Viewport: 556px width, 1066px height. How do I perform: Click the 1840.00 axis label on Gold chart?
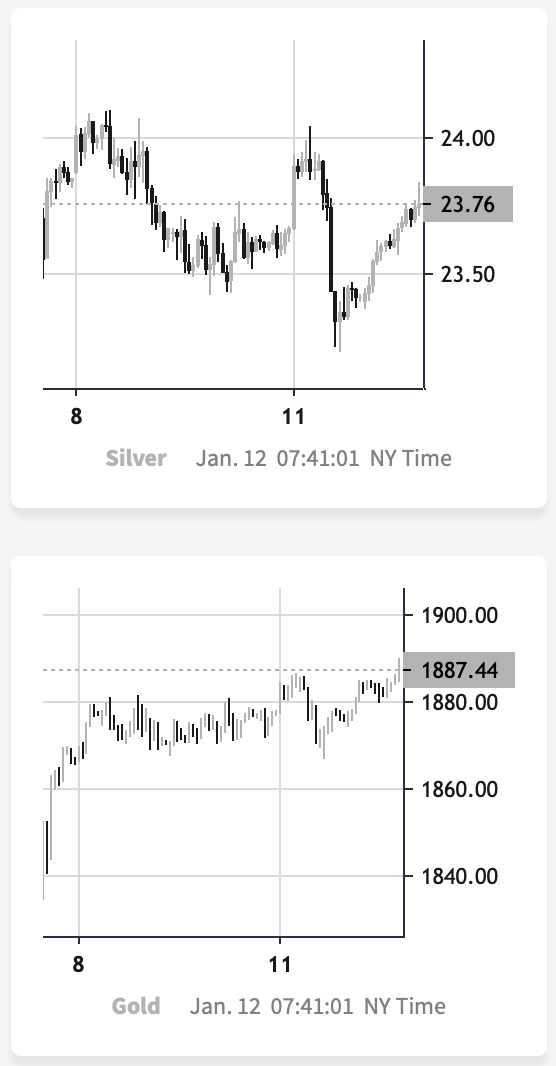point(459,876)
